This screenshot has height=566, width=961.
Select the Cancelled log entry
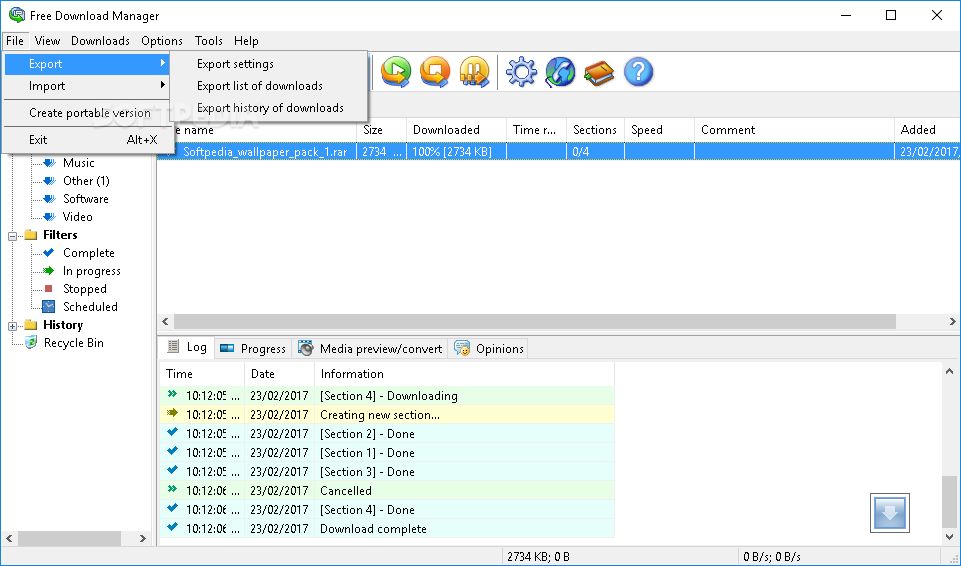pyautogui.click(x=387, y=491)
